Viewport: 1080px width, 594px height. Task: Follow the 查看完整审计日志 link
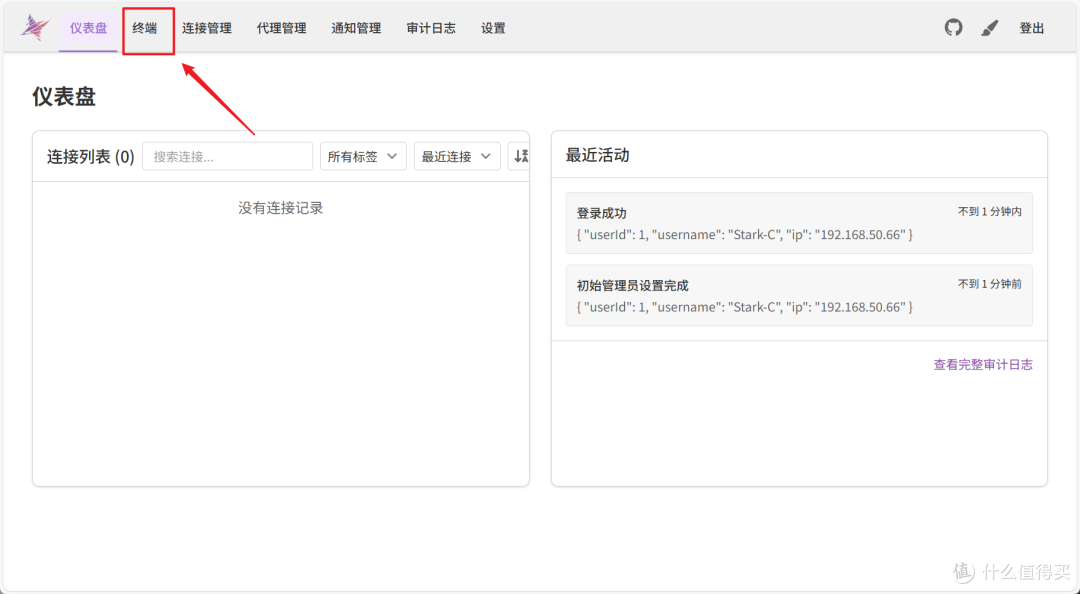point(983,365)
